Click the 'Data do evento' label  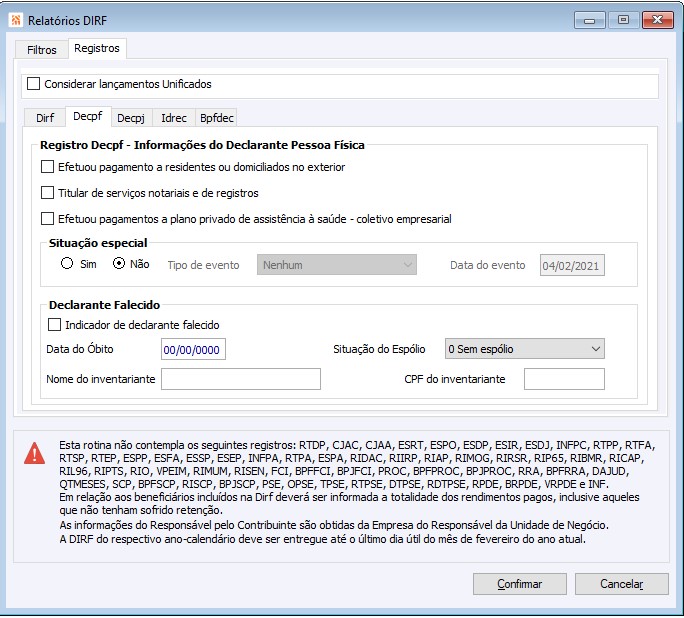coord(488,265)
